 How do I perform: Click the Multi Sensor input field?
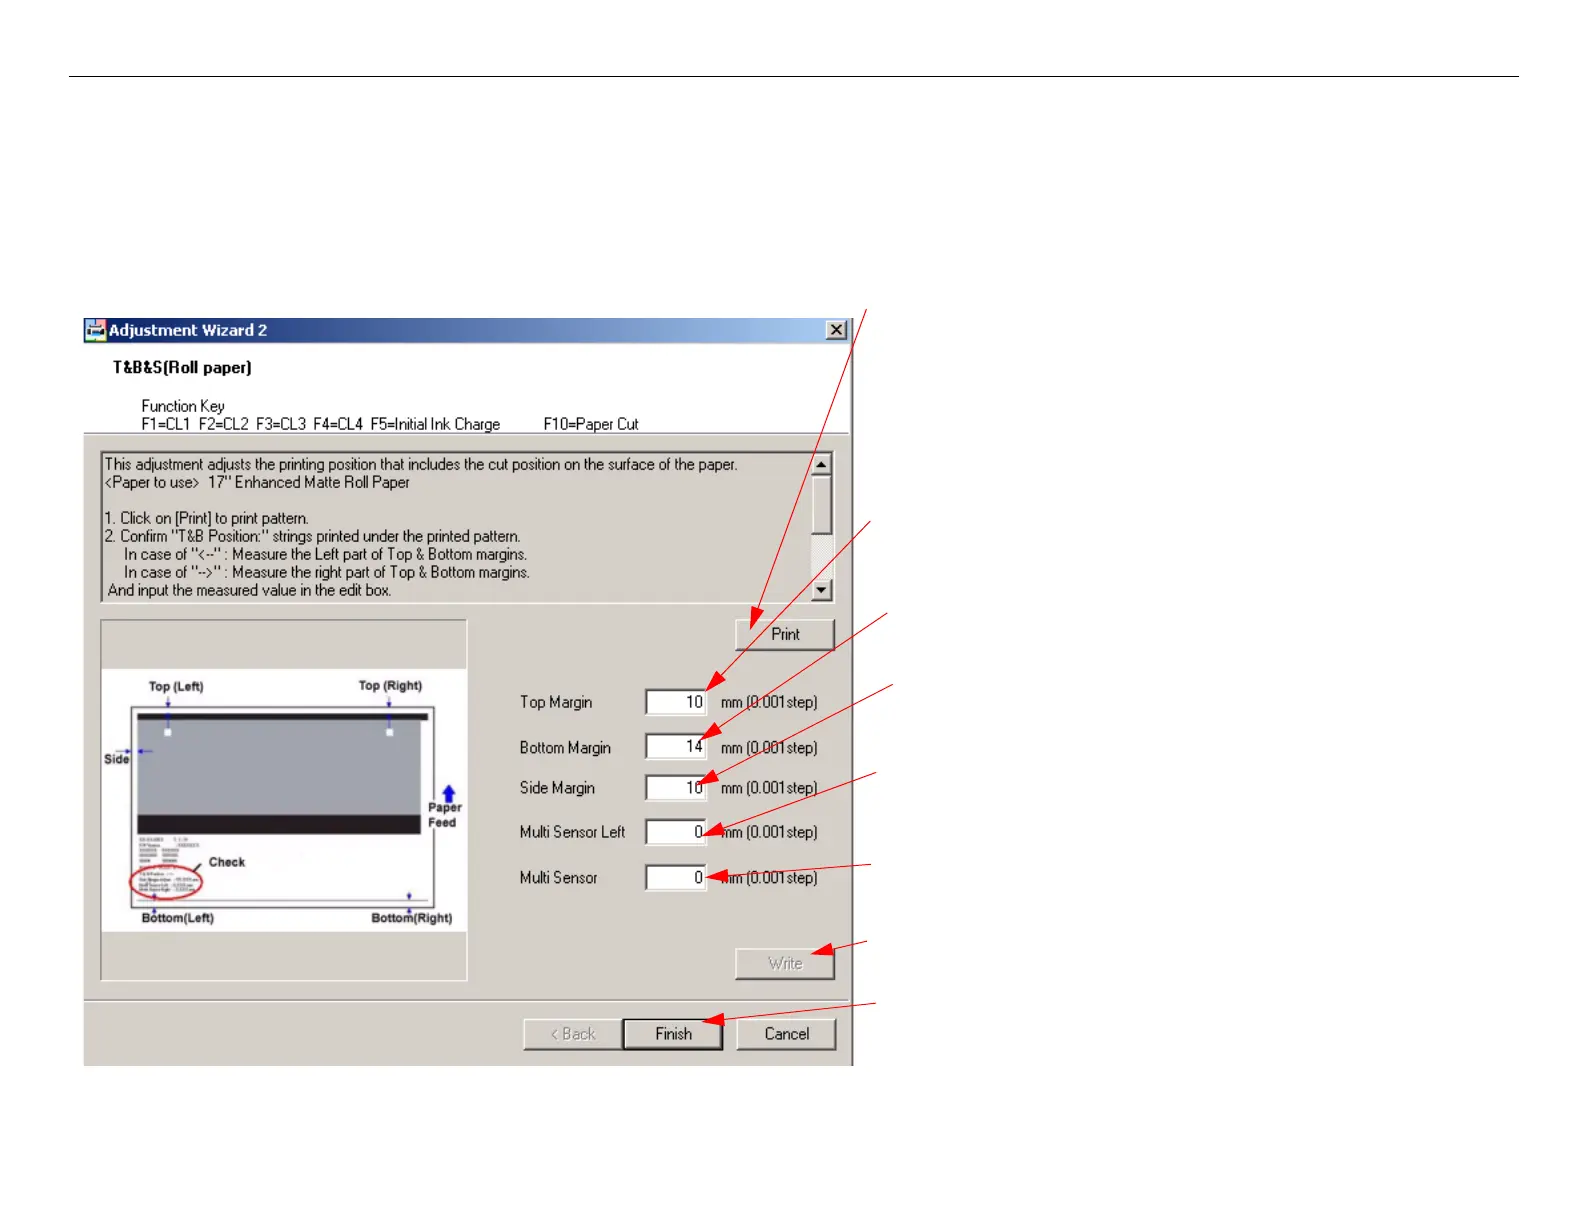[677, 877]
